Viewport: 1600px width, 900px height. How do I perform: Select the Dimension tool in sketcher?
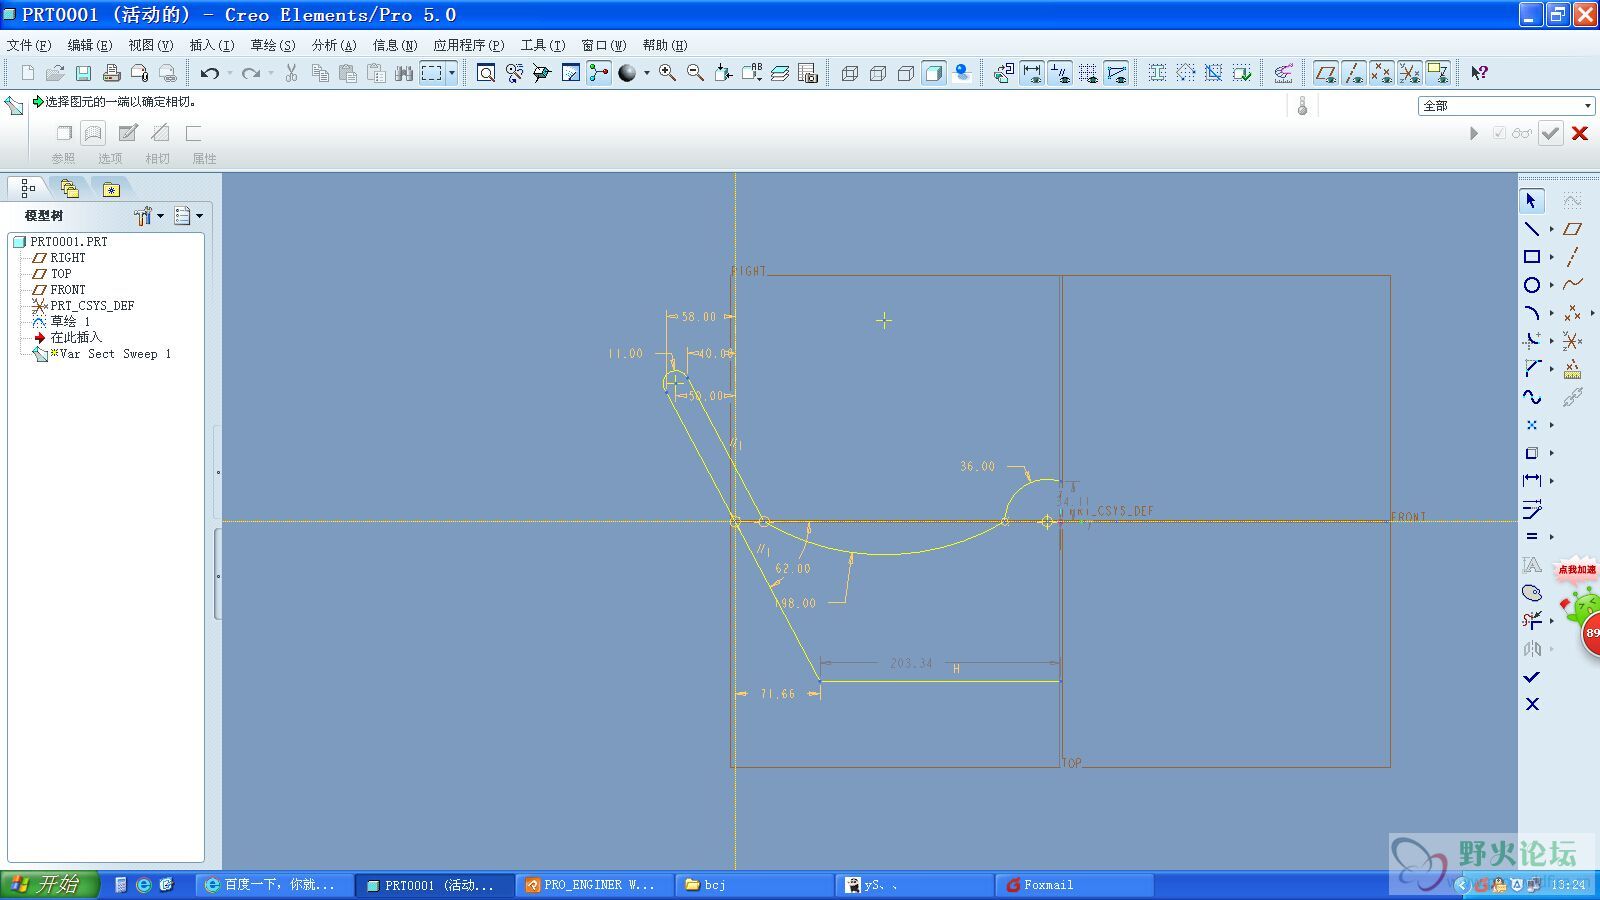(1531, 481)
